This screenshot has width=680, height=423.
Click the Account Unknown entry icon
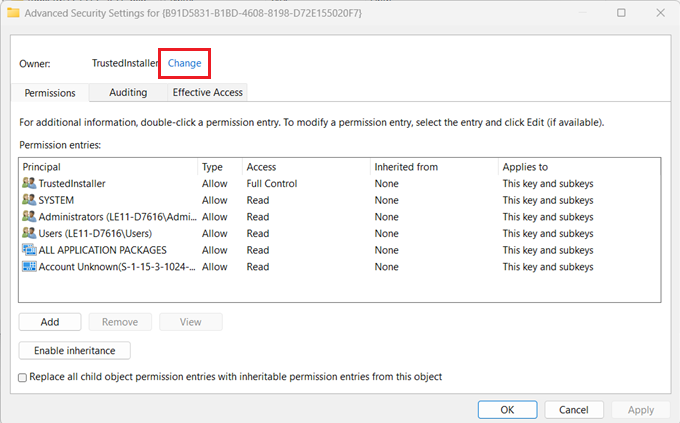pyautogui.click(x=29, y=266)
